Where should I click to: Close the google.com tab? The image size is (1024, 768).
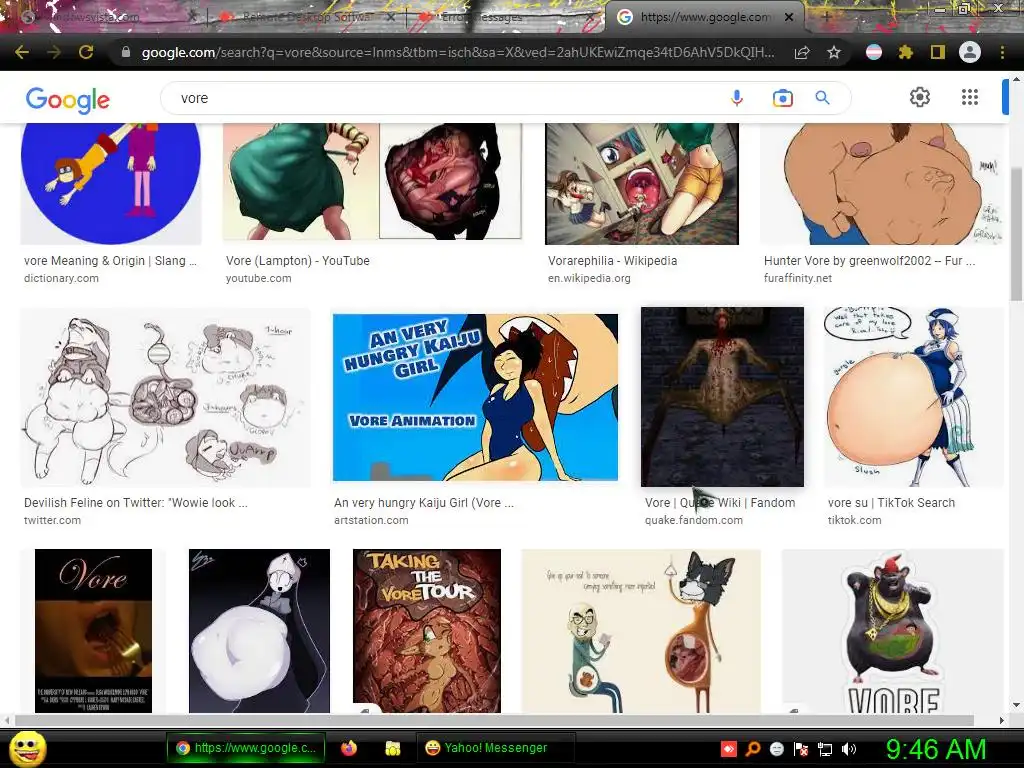(x=789, y=17)
